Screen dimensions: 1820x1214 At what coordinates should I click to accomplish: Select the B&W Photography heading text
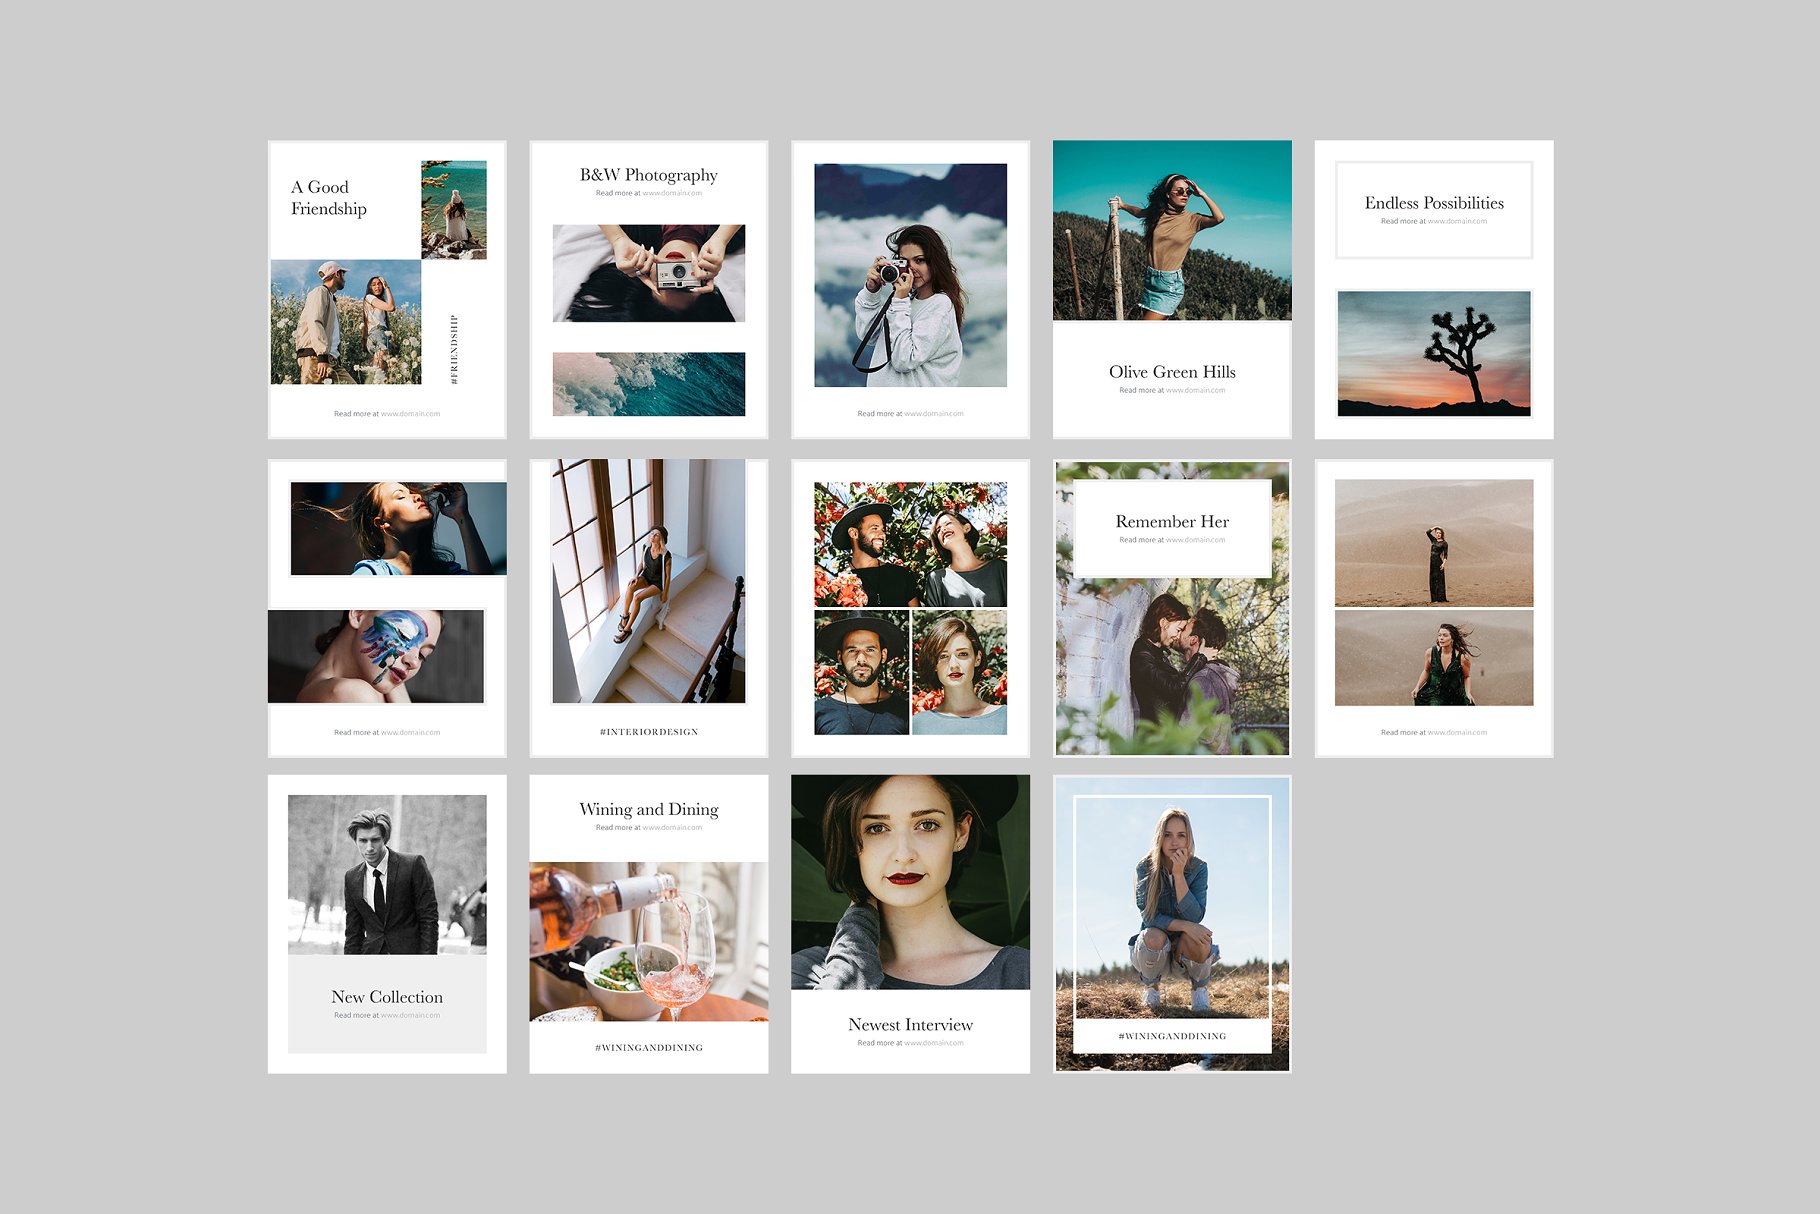648,175
